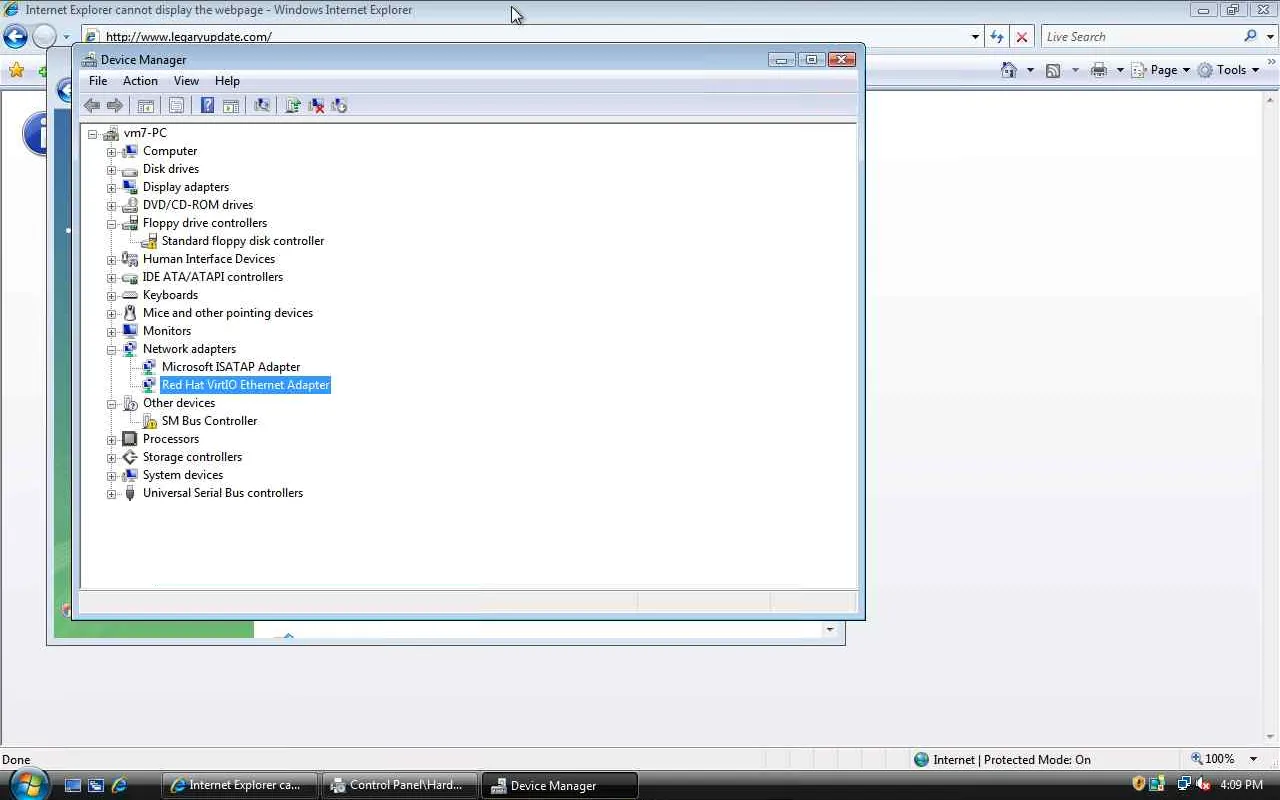Image resolution: width=1280 pixels, height=800 pixels.
Task: Open the Live Search provider dropdown
Action: [1268, 37]
